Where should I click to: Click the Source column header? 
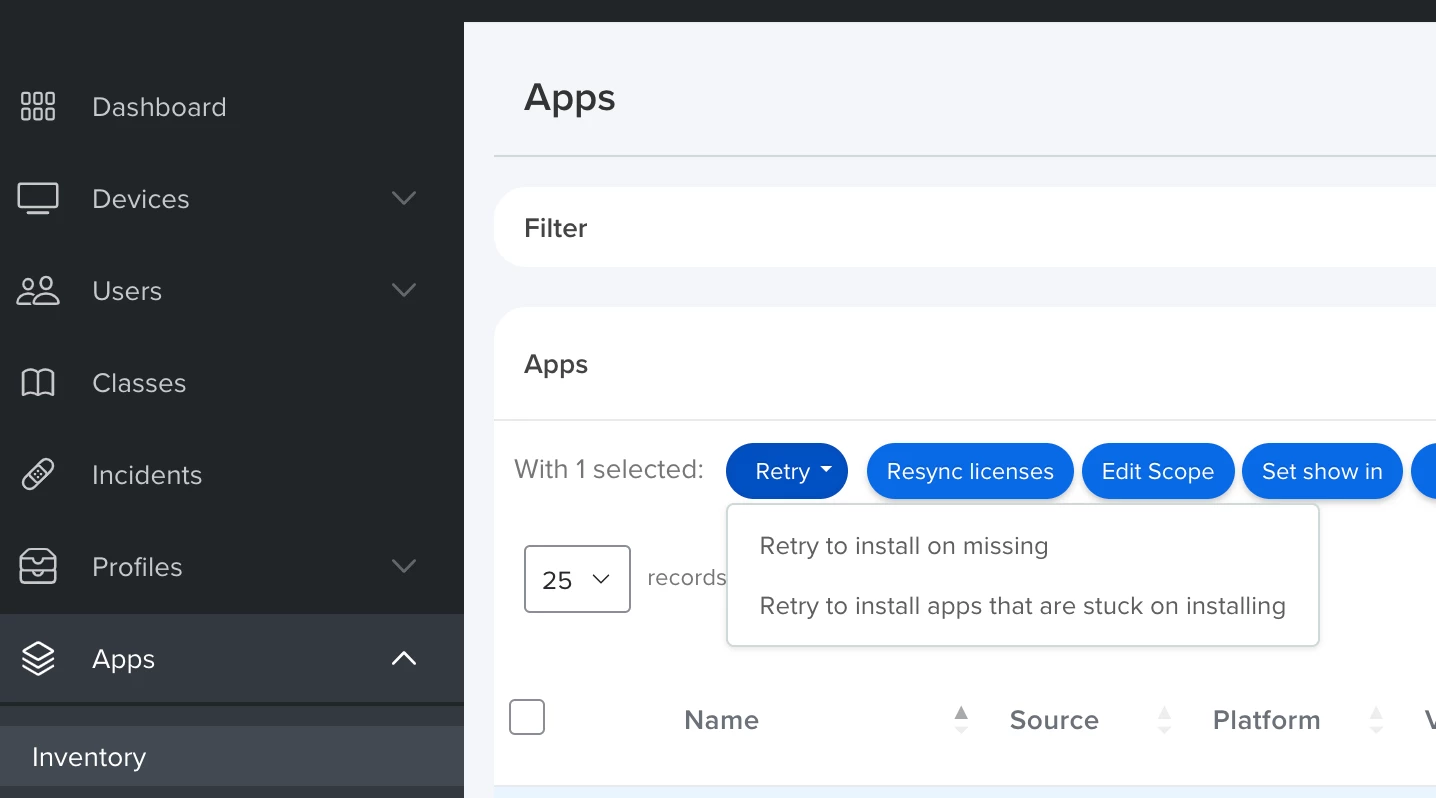pos(1054,720)
